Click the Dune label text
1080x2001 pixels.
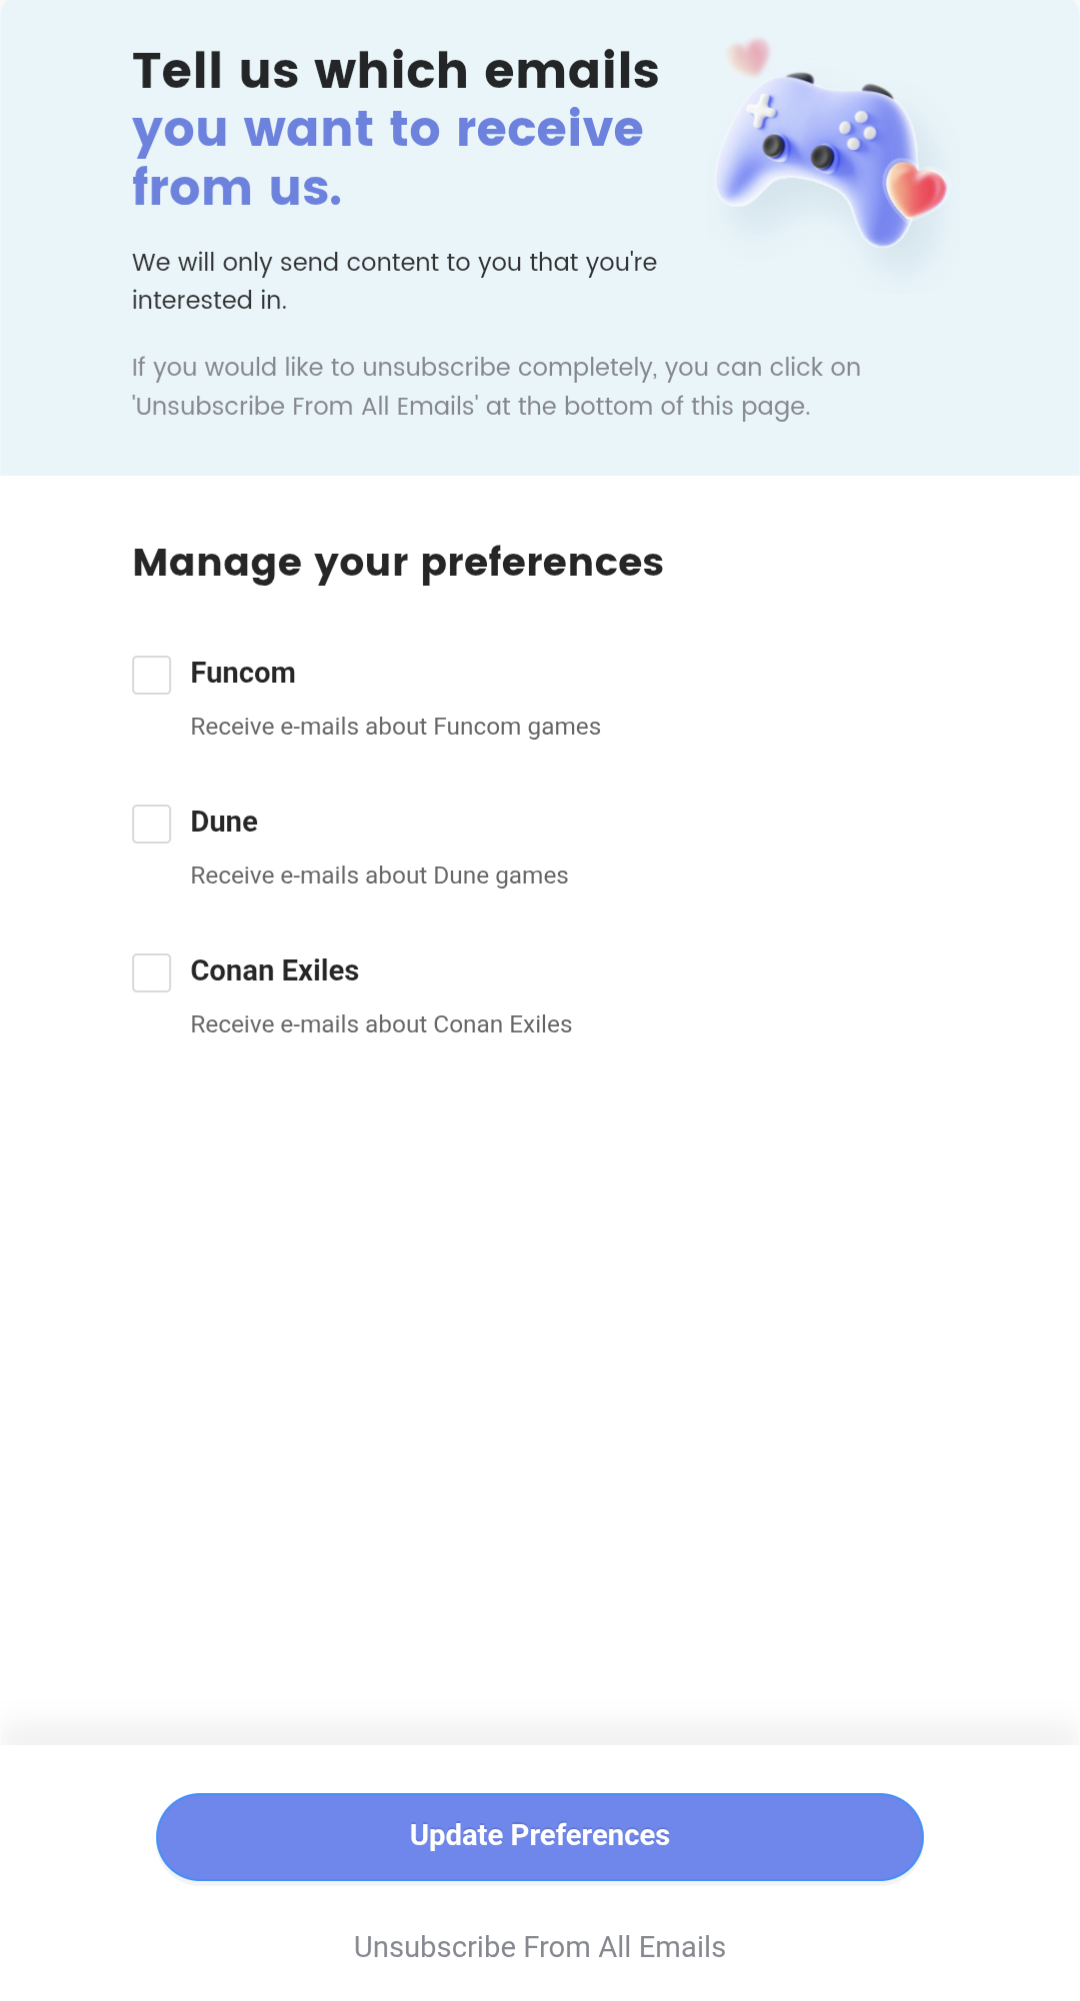coord(224,821)
